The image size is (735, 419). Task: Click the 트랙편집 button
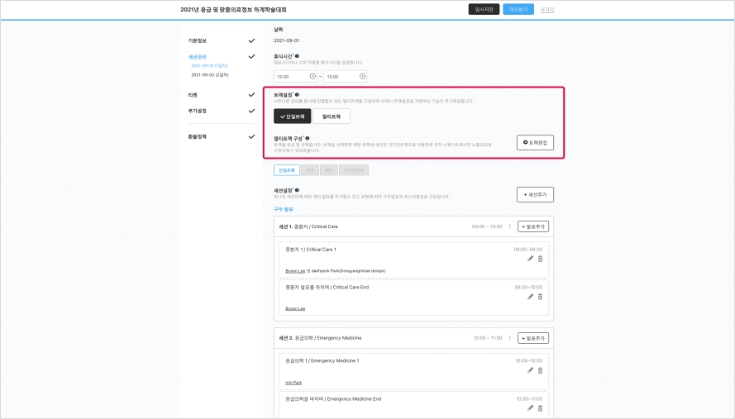(x=534, y=143)
